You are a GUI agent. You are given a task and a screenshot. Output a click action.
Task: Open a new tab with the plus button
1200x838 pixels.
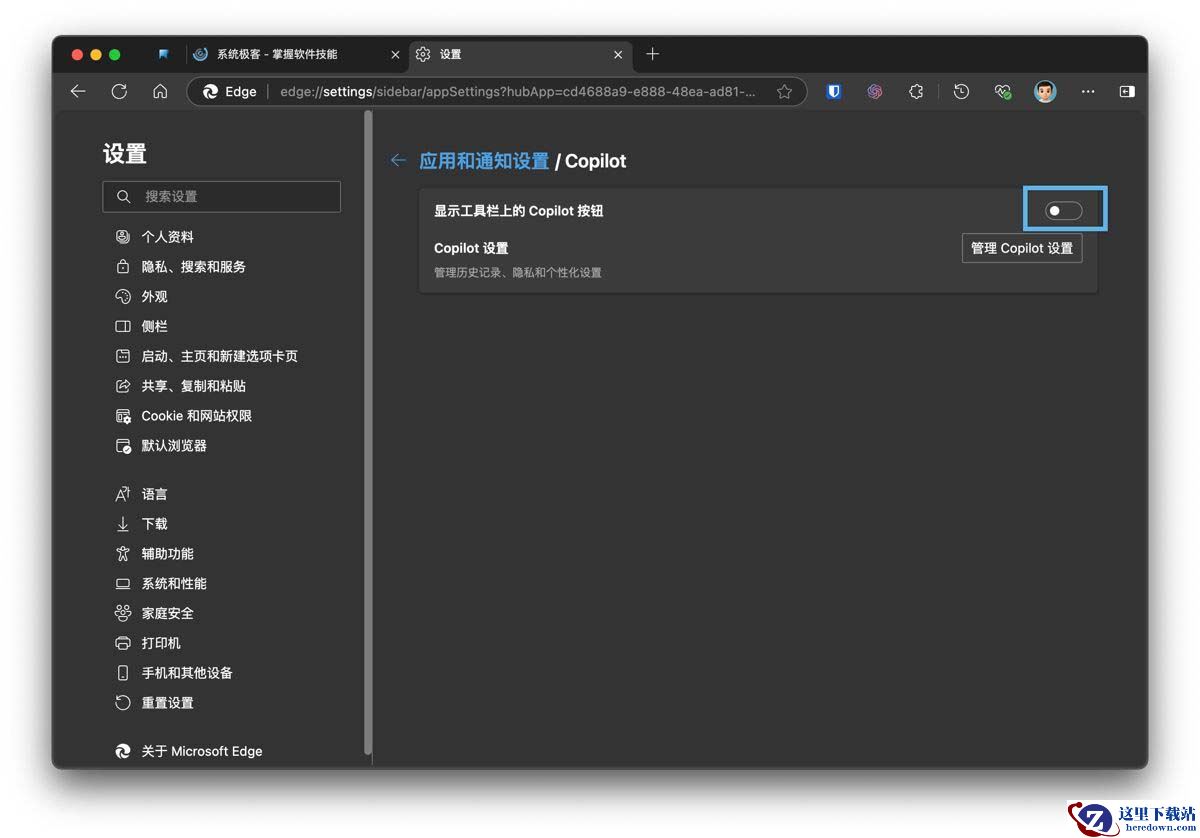(653, 54)
